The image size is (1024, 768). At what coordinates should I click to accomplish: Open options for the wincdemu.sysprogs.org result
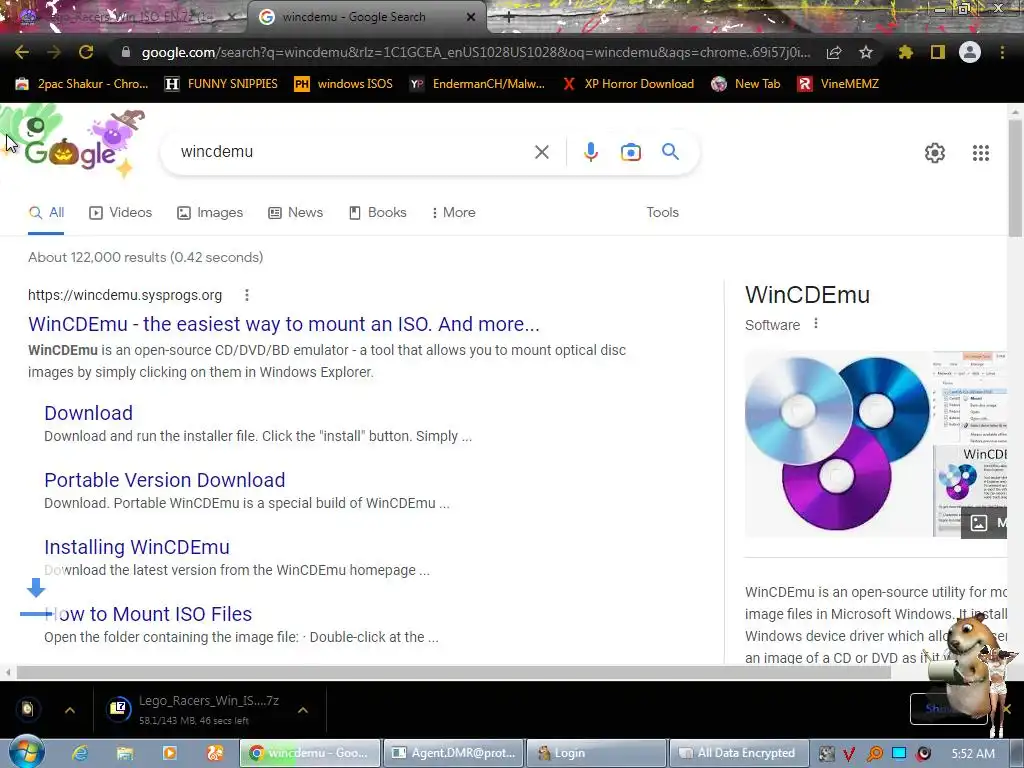pos(247,295)
